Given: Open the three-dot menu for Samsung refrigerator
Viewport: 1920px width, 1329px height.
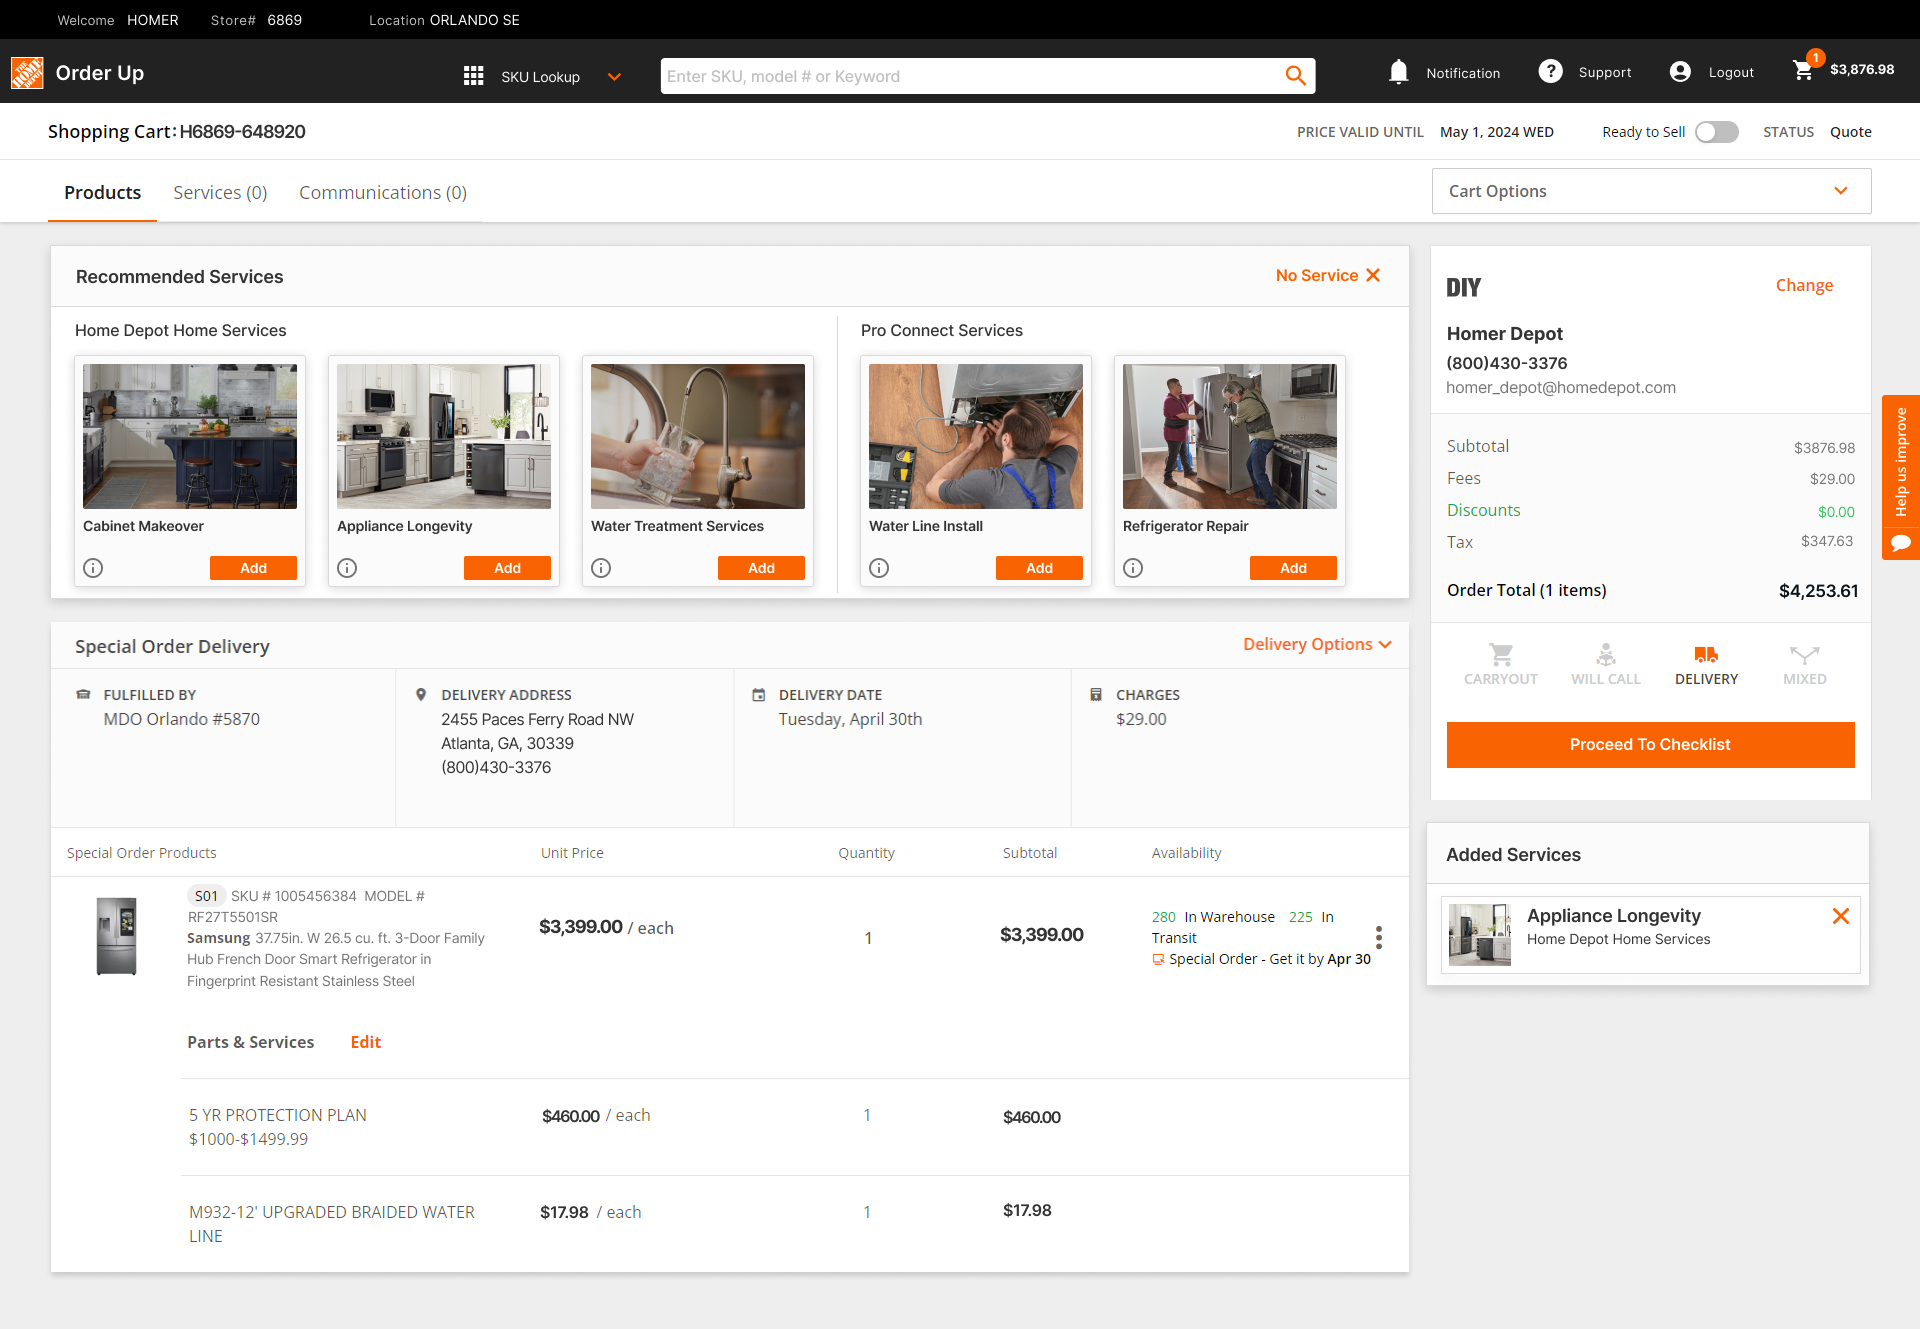Looking at the screenshot, I should 1379,937.
